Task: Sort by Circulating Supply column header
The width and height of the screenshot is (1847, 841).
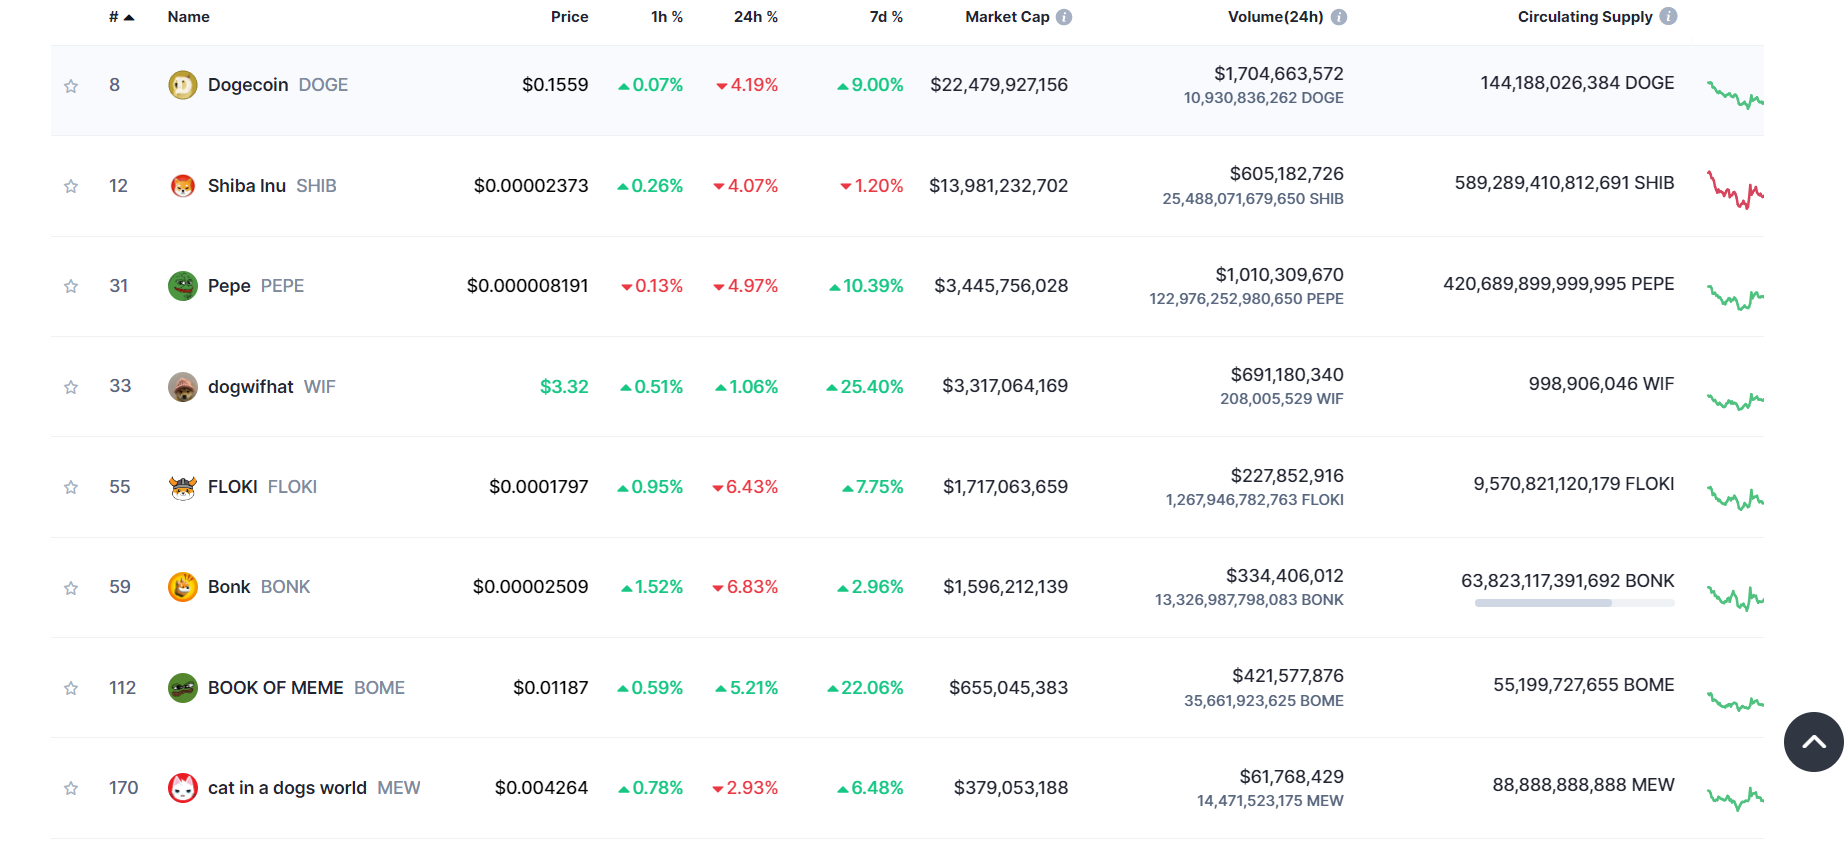Action: tap(1585, 17)
